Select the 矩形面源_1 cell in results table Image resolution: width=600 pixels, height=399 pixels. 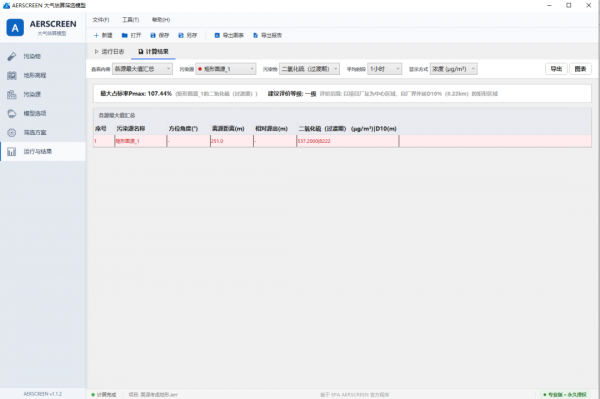(140, 141)
